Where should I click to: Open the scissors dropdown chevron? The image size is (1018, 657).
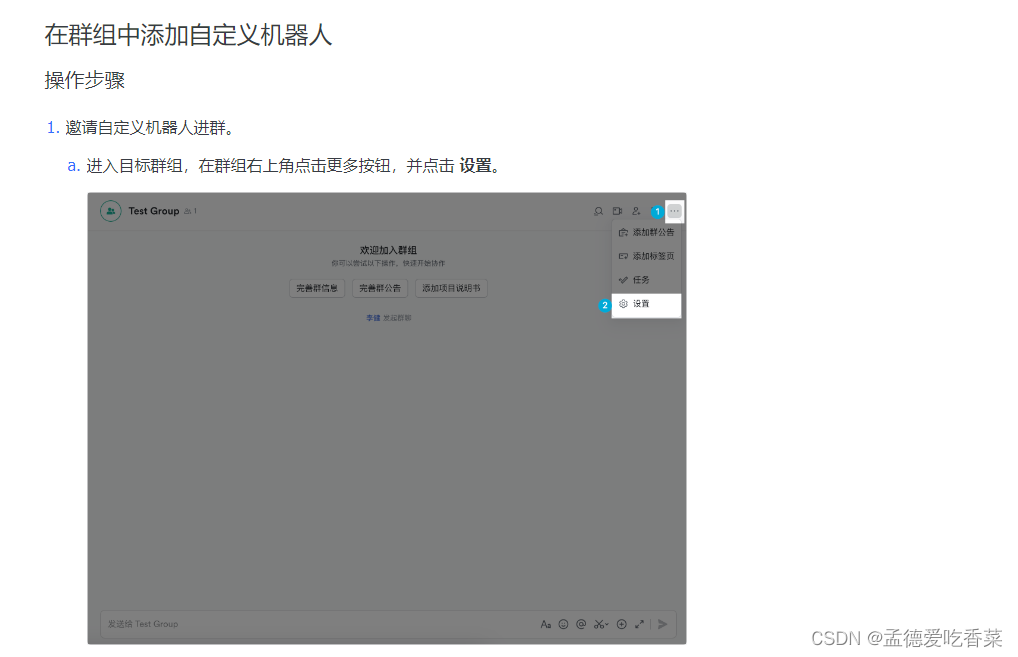tap(607, 622)
